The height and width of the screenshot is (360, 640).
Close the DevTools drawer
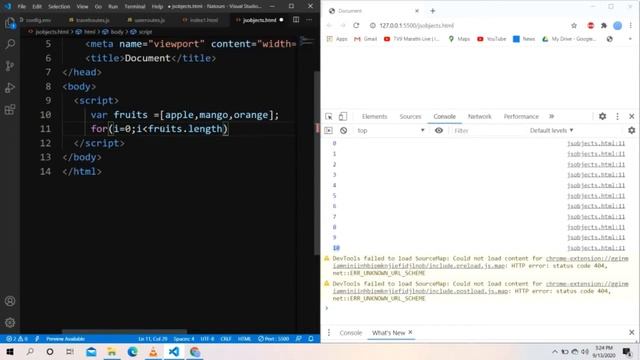tap(631, 333)
